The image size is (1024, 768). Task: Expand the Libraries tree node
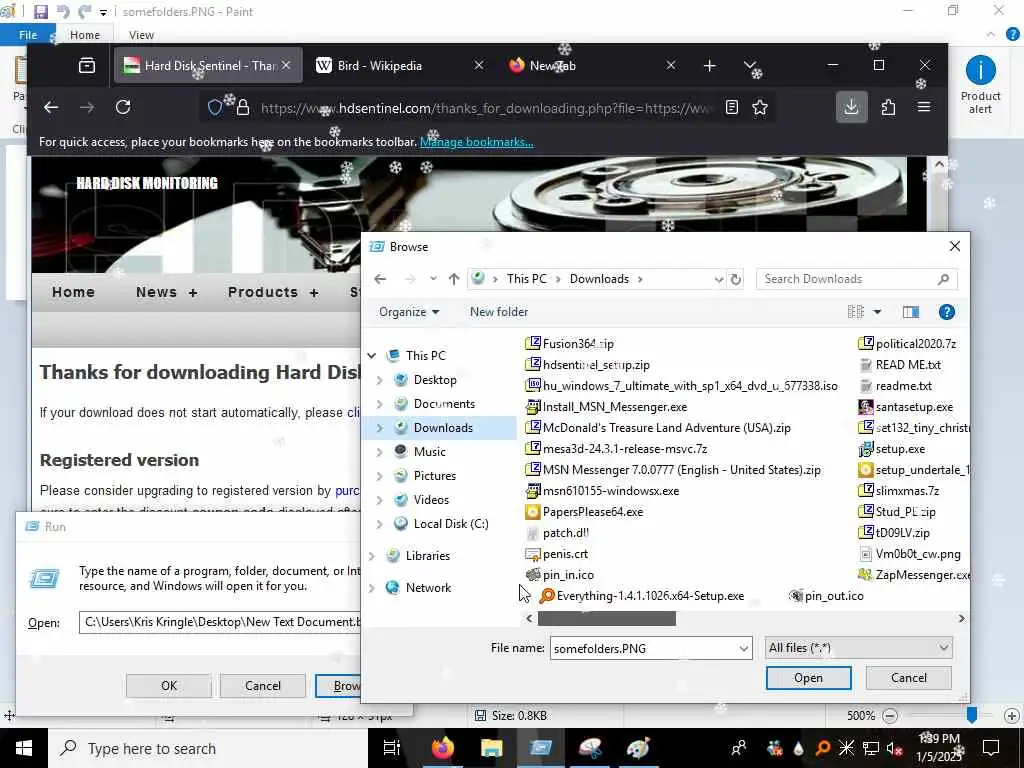[372, 556]
